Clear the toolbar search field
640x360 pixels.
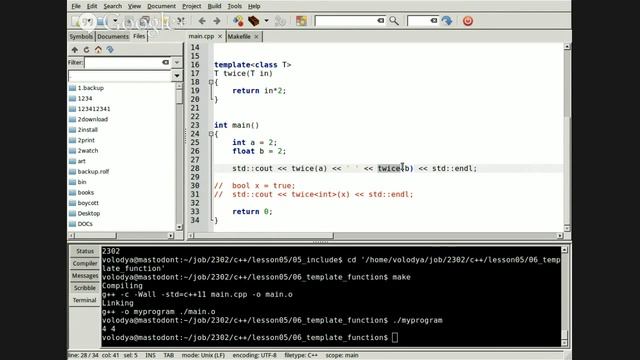[380, 20]
